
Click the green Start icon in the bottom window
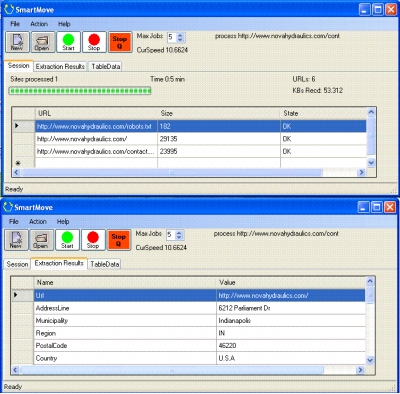click(67, 240)
